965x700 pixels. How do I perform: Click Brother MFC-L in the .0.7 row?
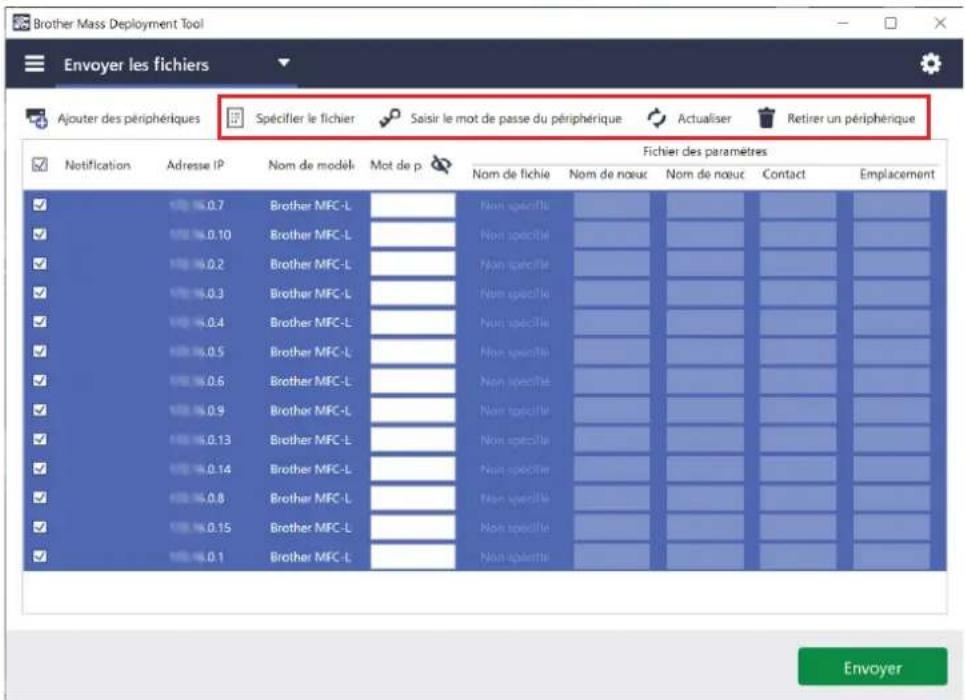tap(310, 206)
